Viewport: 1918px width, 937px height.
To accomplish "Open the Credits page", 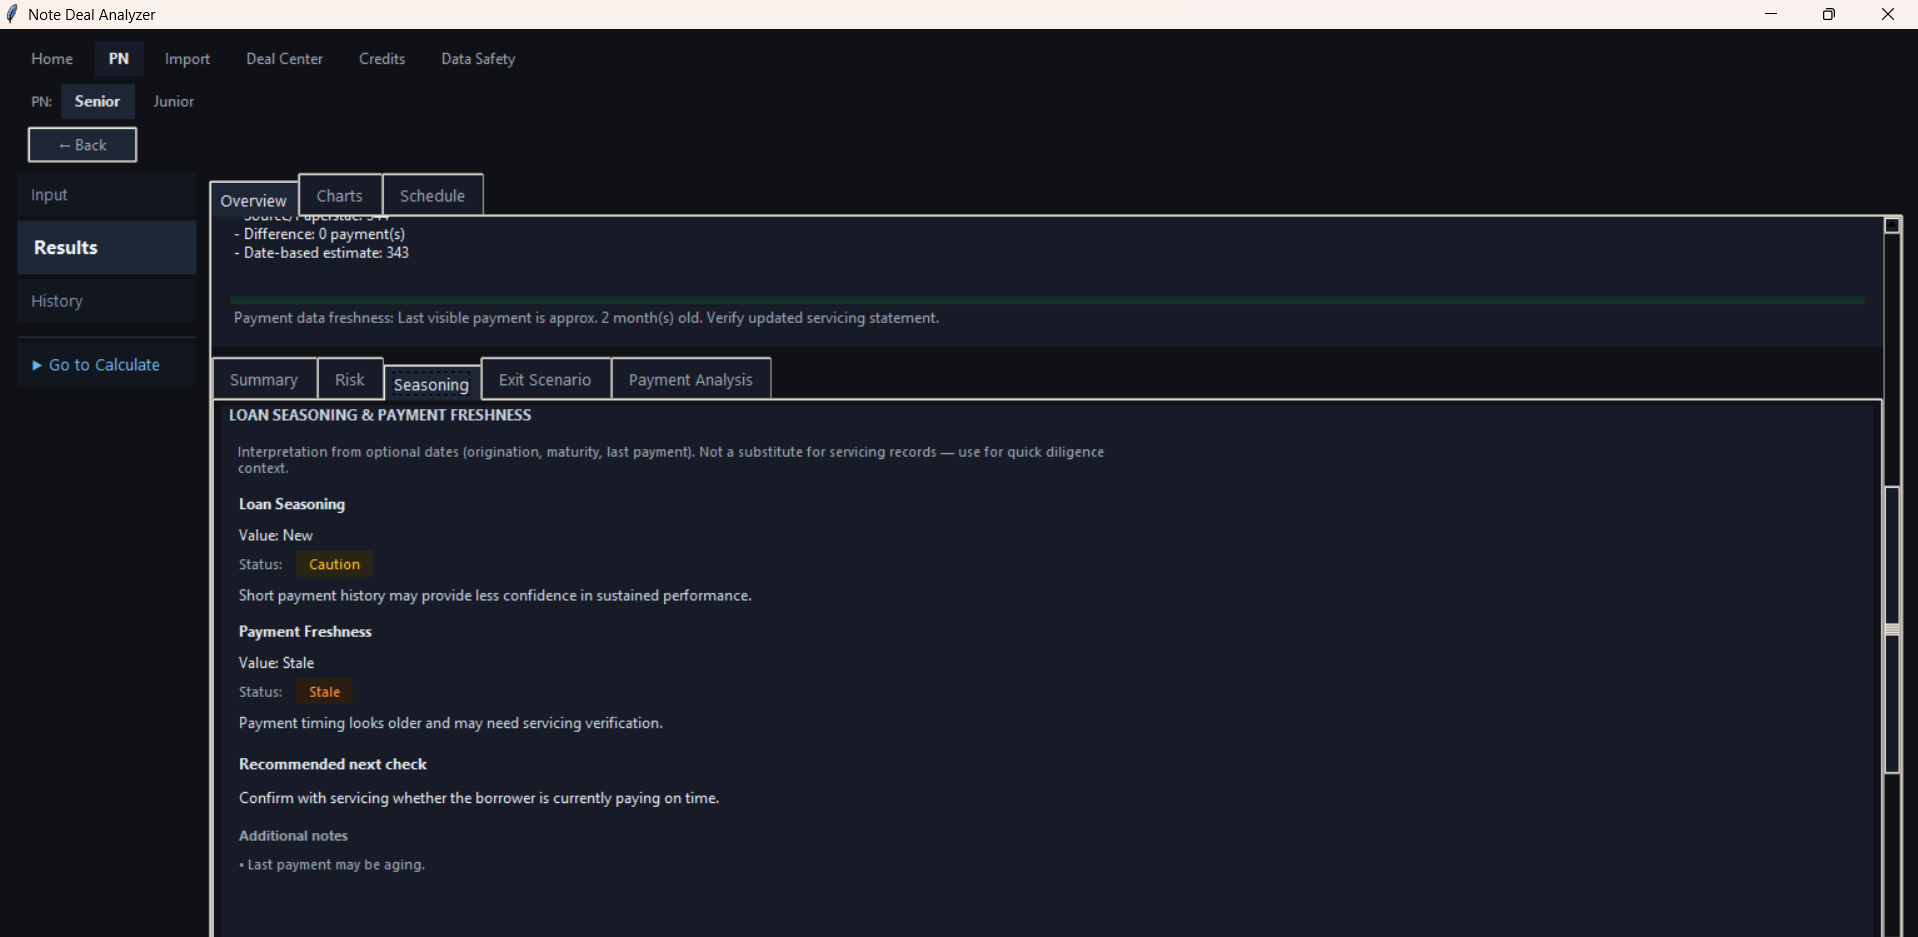I will (382, 59).
